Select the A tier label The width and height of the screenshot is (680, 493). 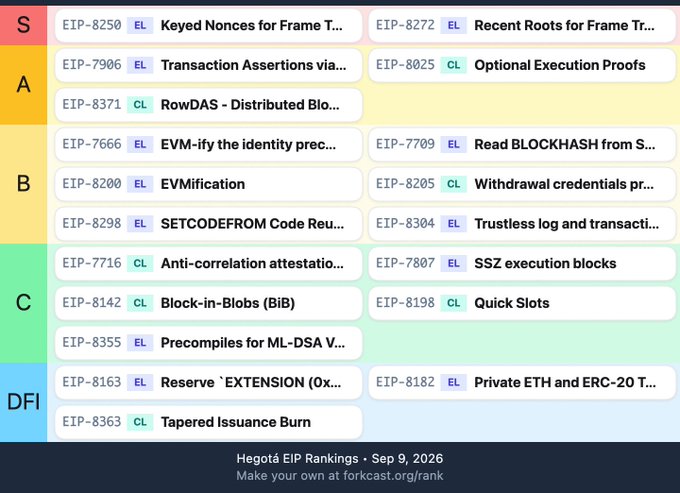click(x=23, y=85)
